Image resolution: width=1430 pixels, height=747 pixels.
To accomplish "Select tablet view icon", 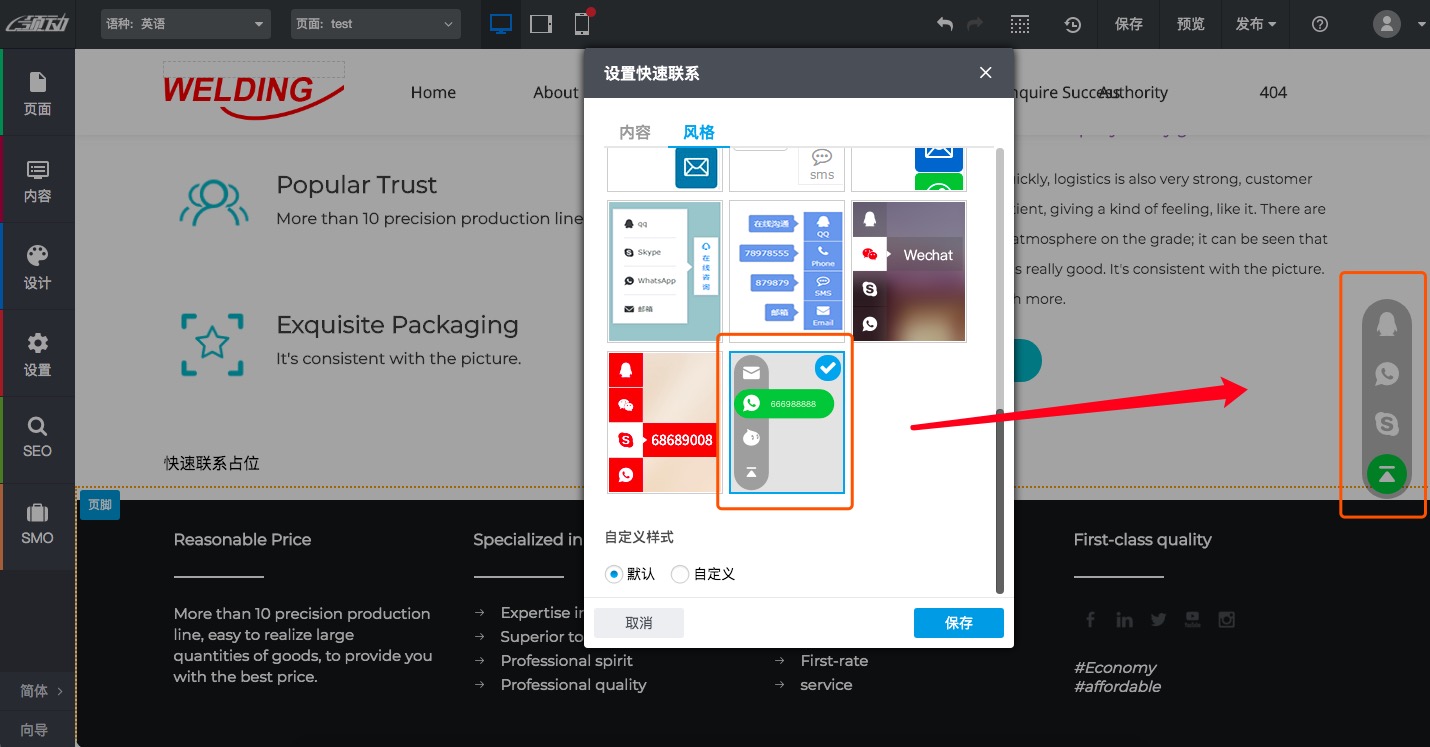I will (541, 24).
